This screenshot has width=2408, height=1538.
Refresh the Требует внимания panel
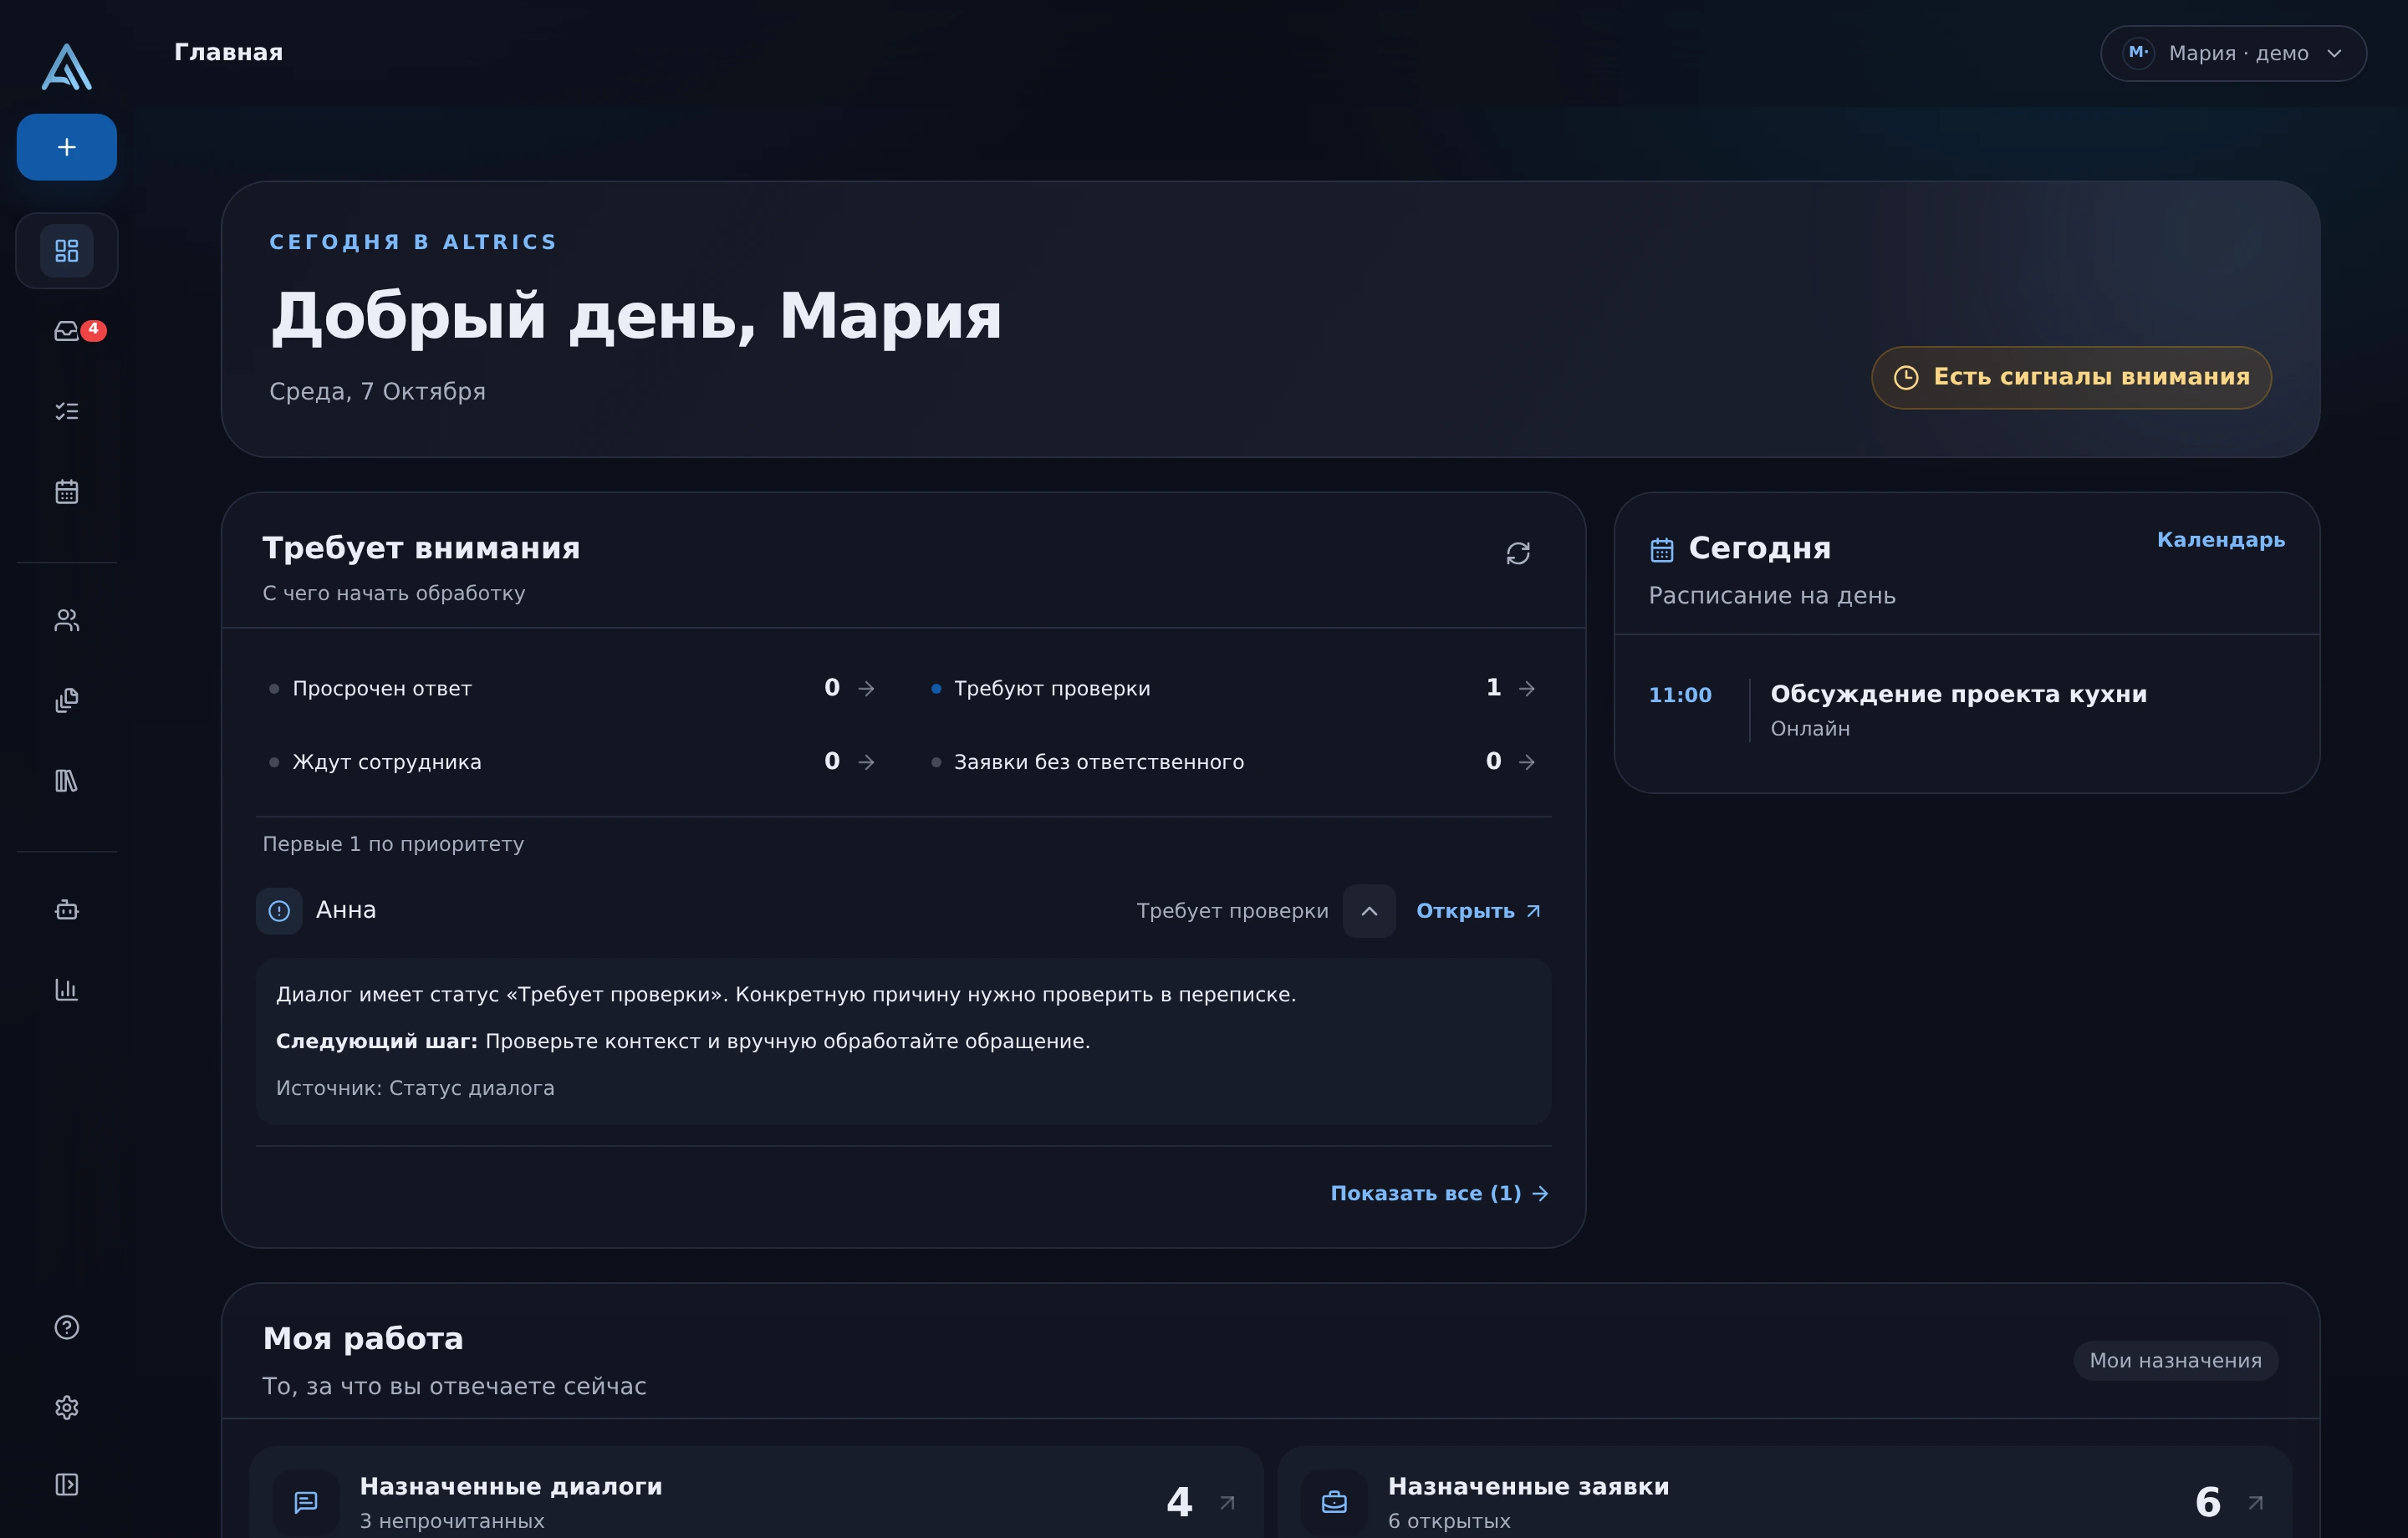[1518, 553]
